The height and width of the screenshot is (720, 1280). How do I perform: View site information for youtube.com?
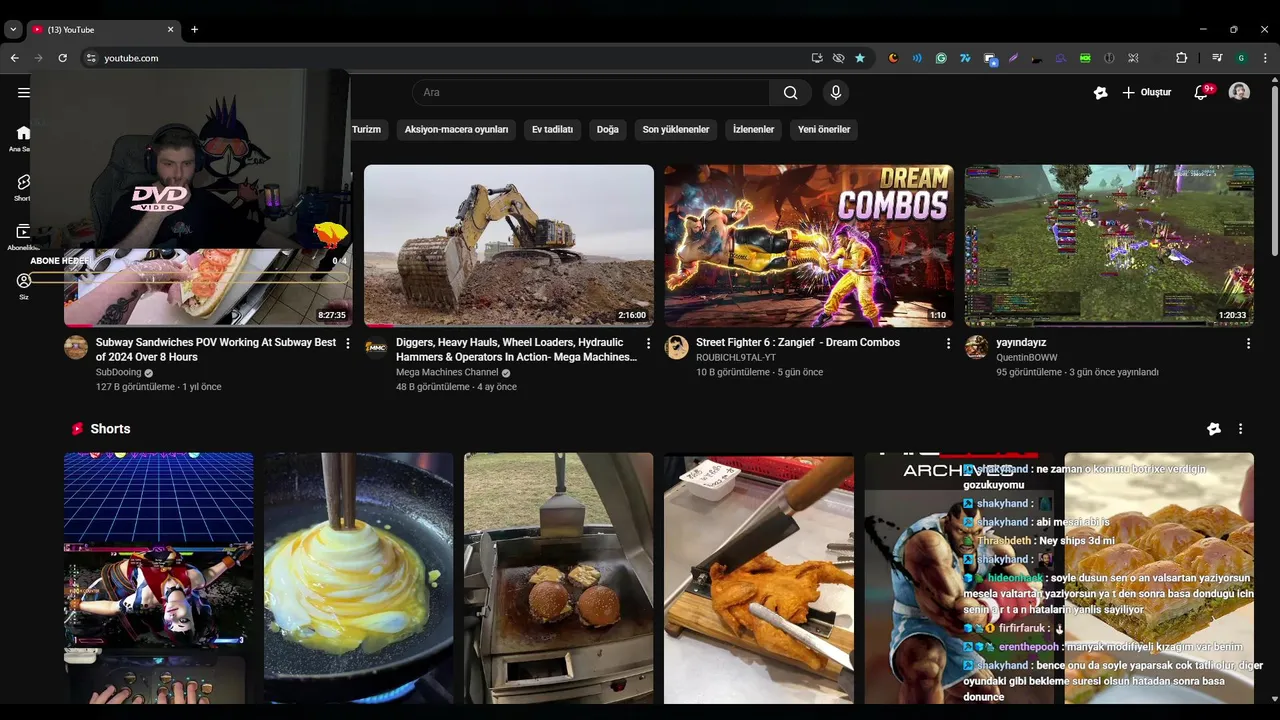coord(91,58)
